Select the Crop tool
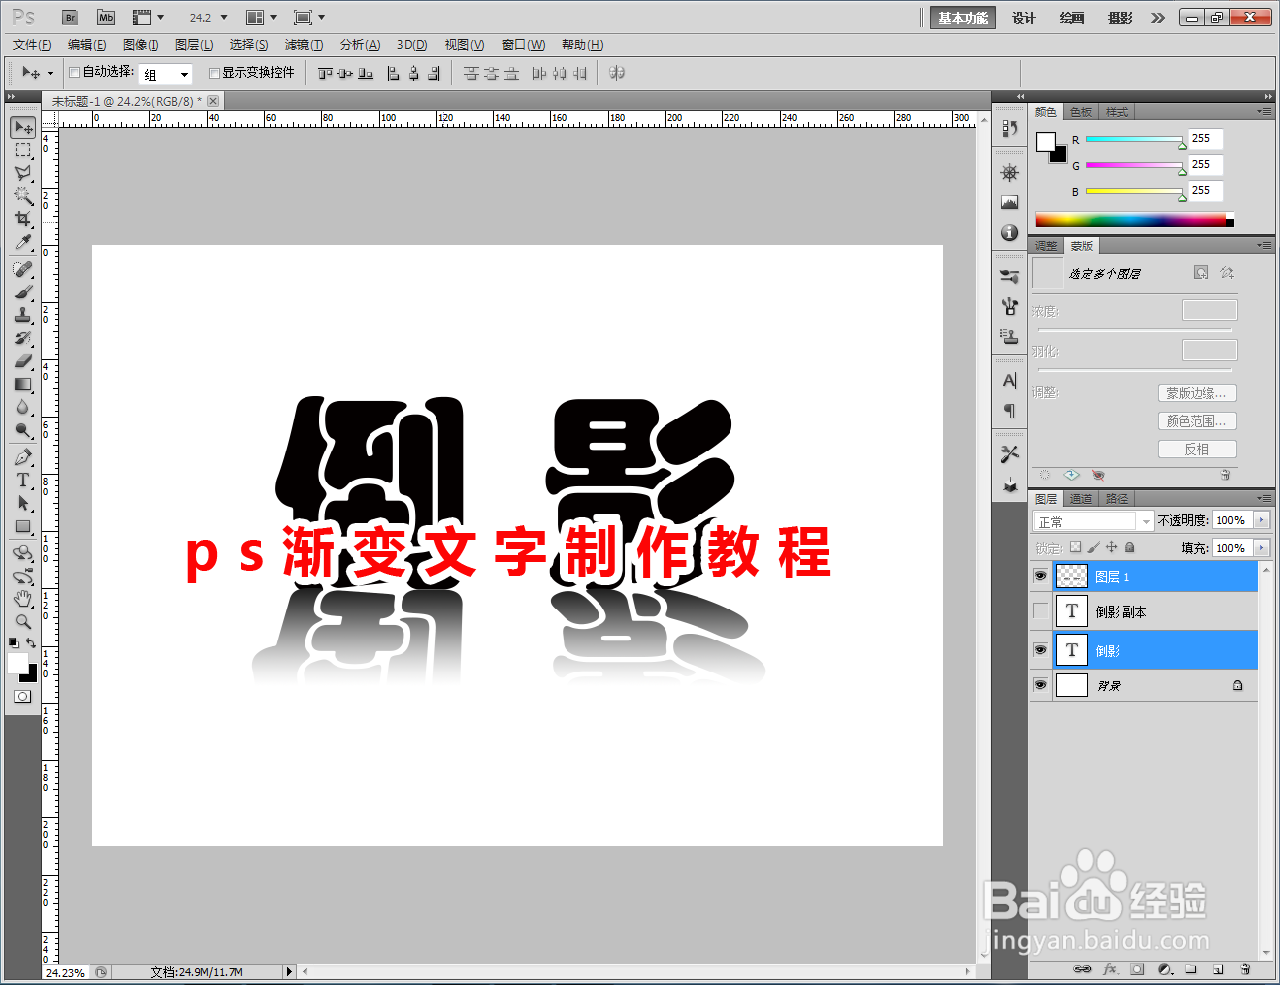This screenshot has height=985, width=1280. tap(22, 219)
